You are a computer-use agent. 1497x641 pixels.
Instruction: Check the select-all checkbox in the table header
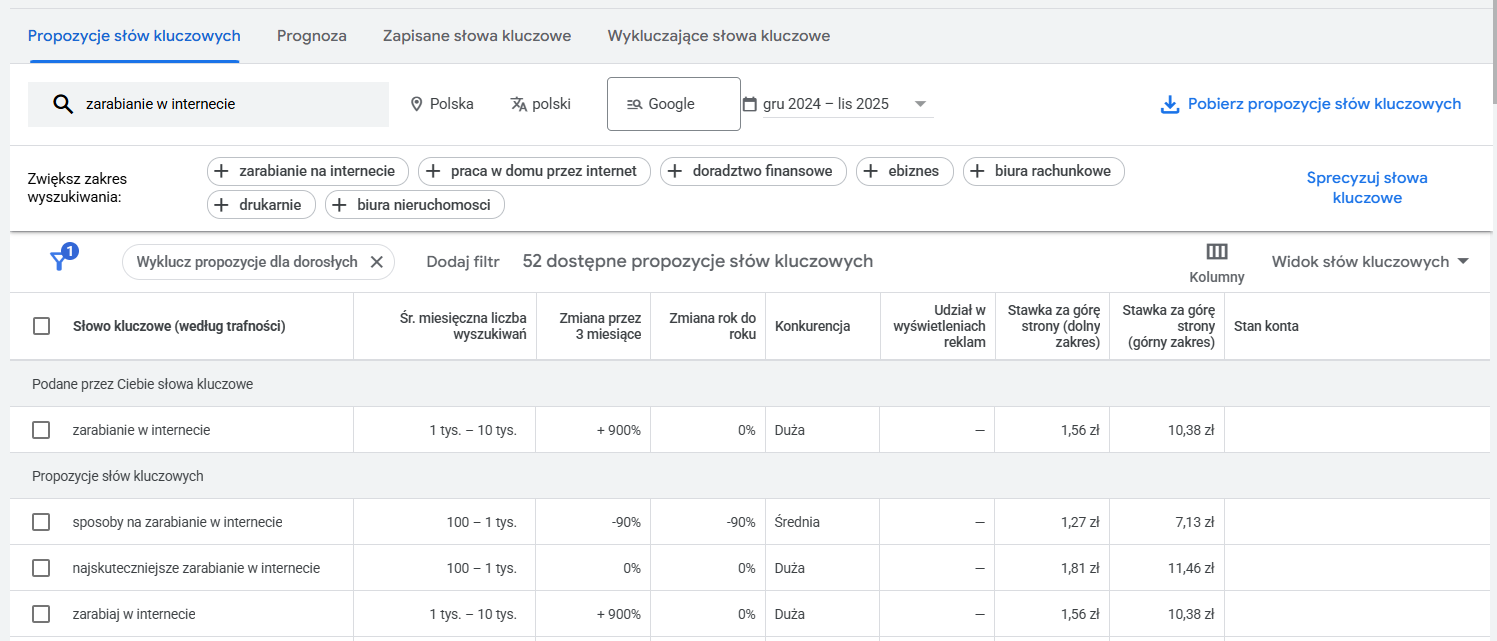click(x=40, y=325)
